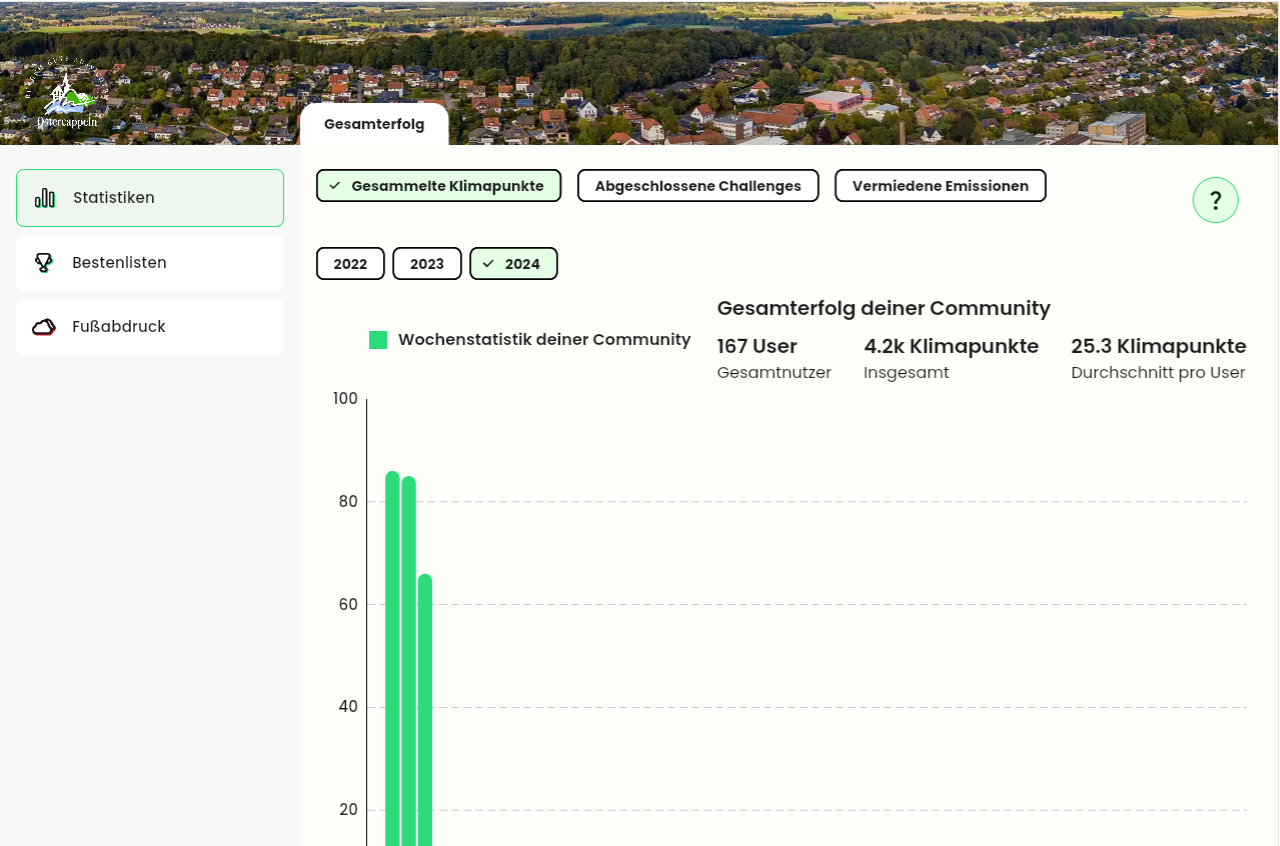Select the year 2022

[x=350, y=264]
